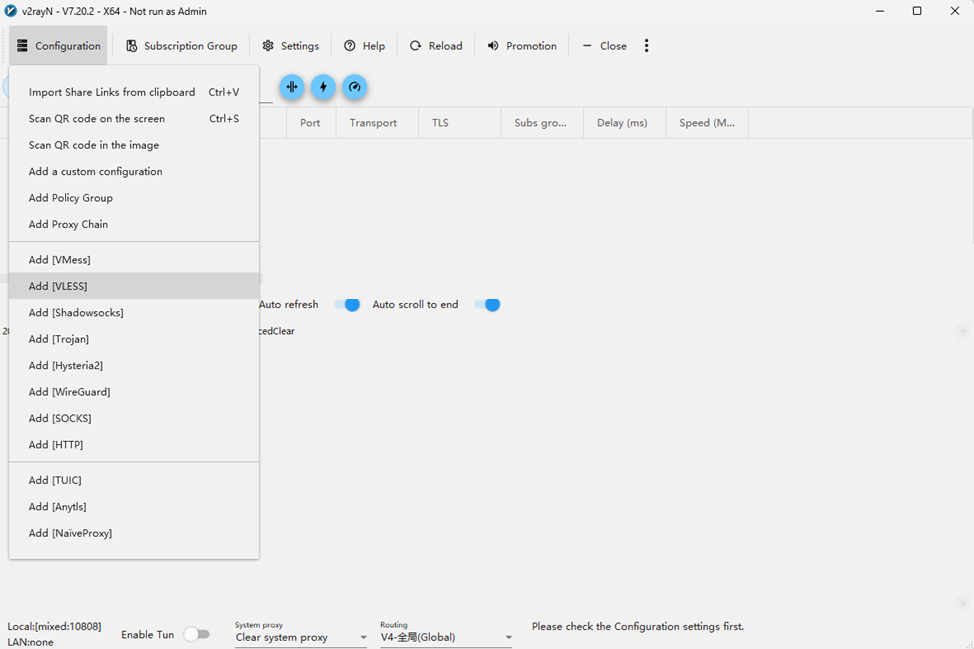The image size is (974, 649).
Task: Choose Add [Shadowsocks] menu entry
Action: point(134,312)
